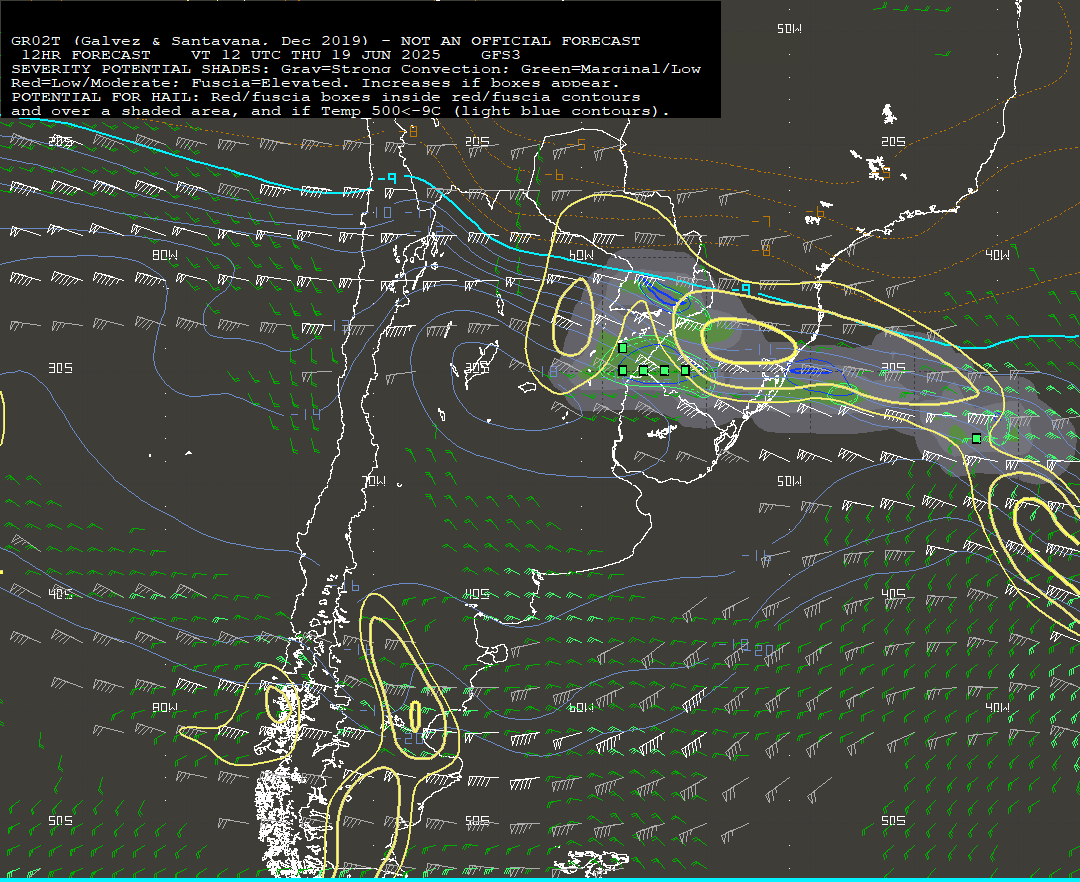This screenshot has height=882, width=1080.
Task: Click the 'GFS3' model label
Action: click(x=501, y=55)
